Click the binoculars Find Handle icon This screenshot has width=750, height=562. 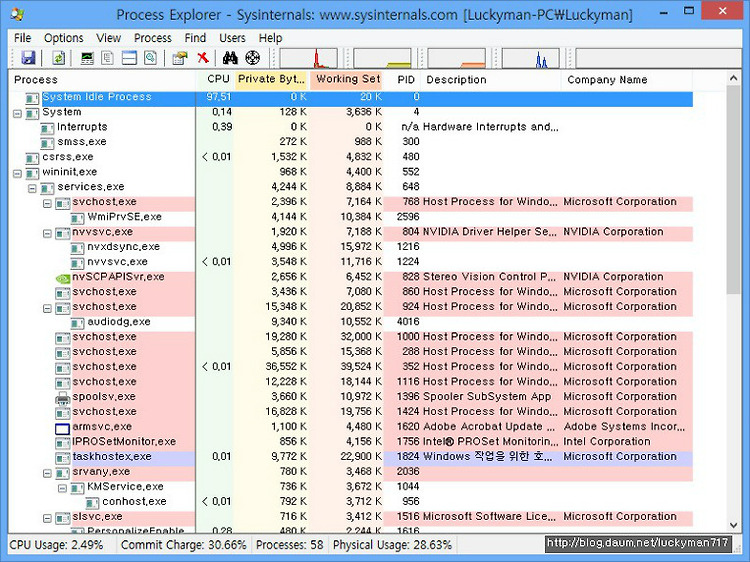230,58
